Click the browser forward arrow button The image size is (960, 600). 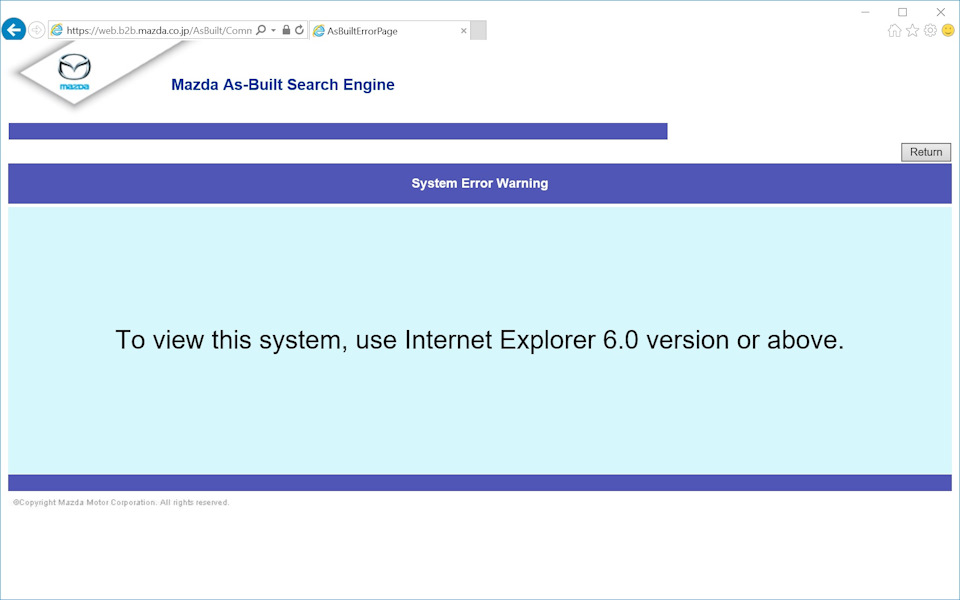tap(37, 29)
